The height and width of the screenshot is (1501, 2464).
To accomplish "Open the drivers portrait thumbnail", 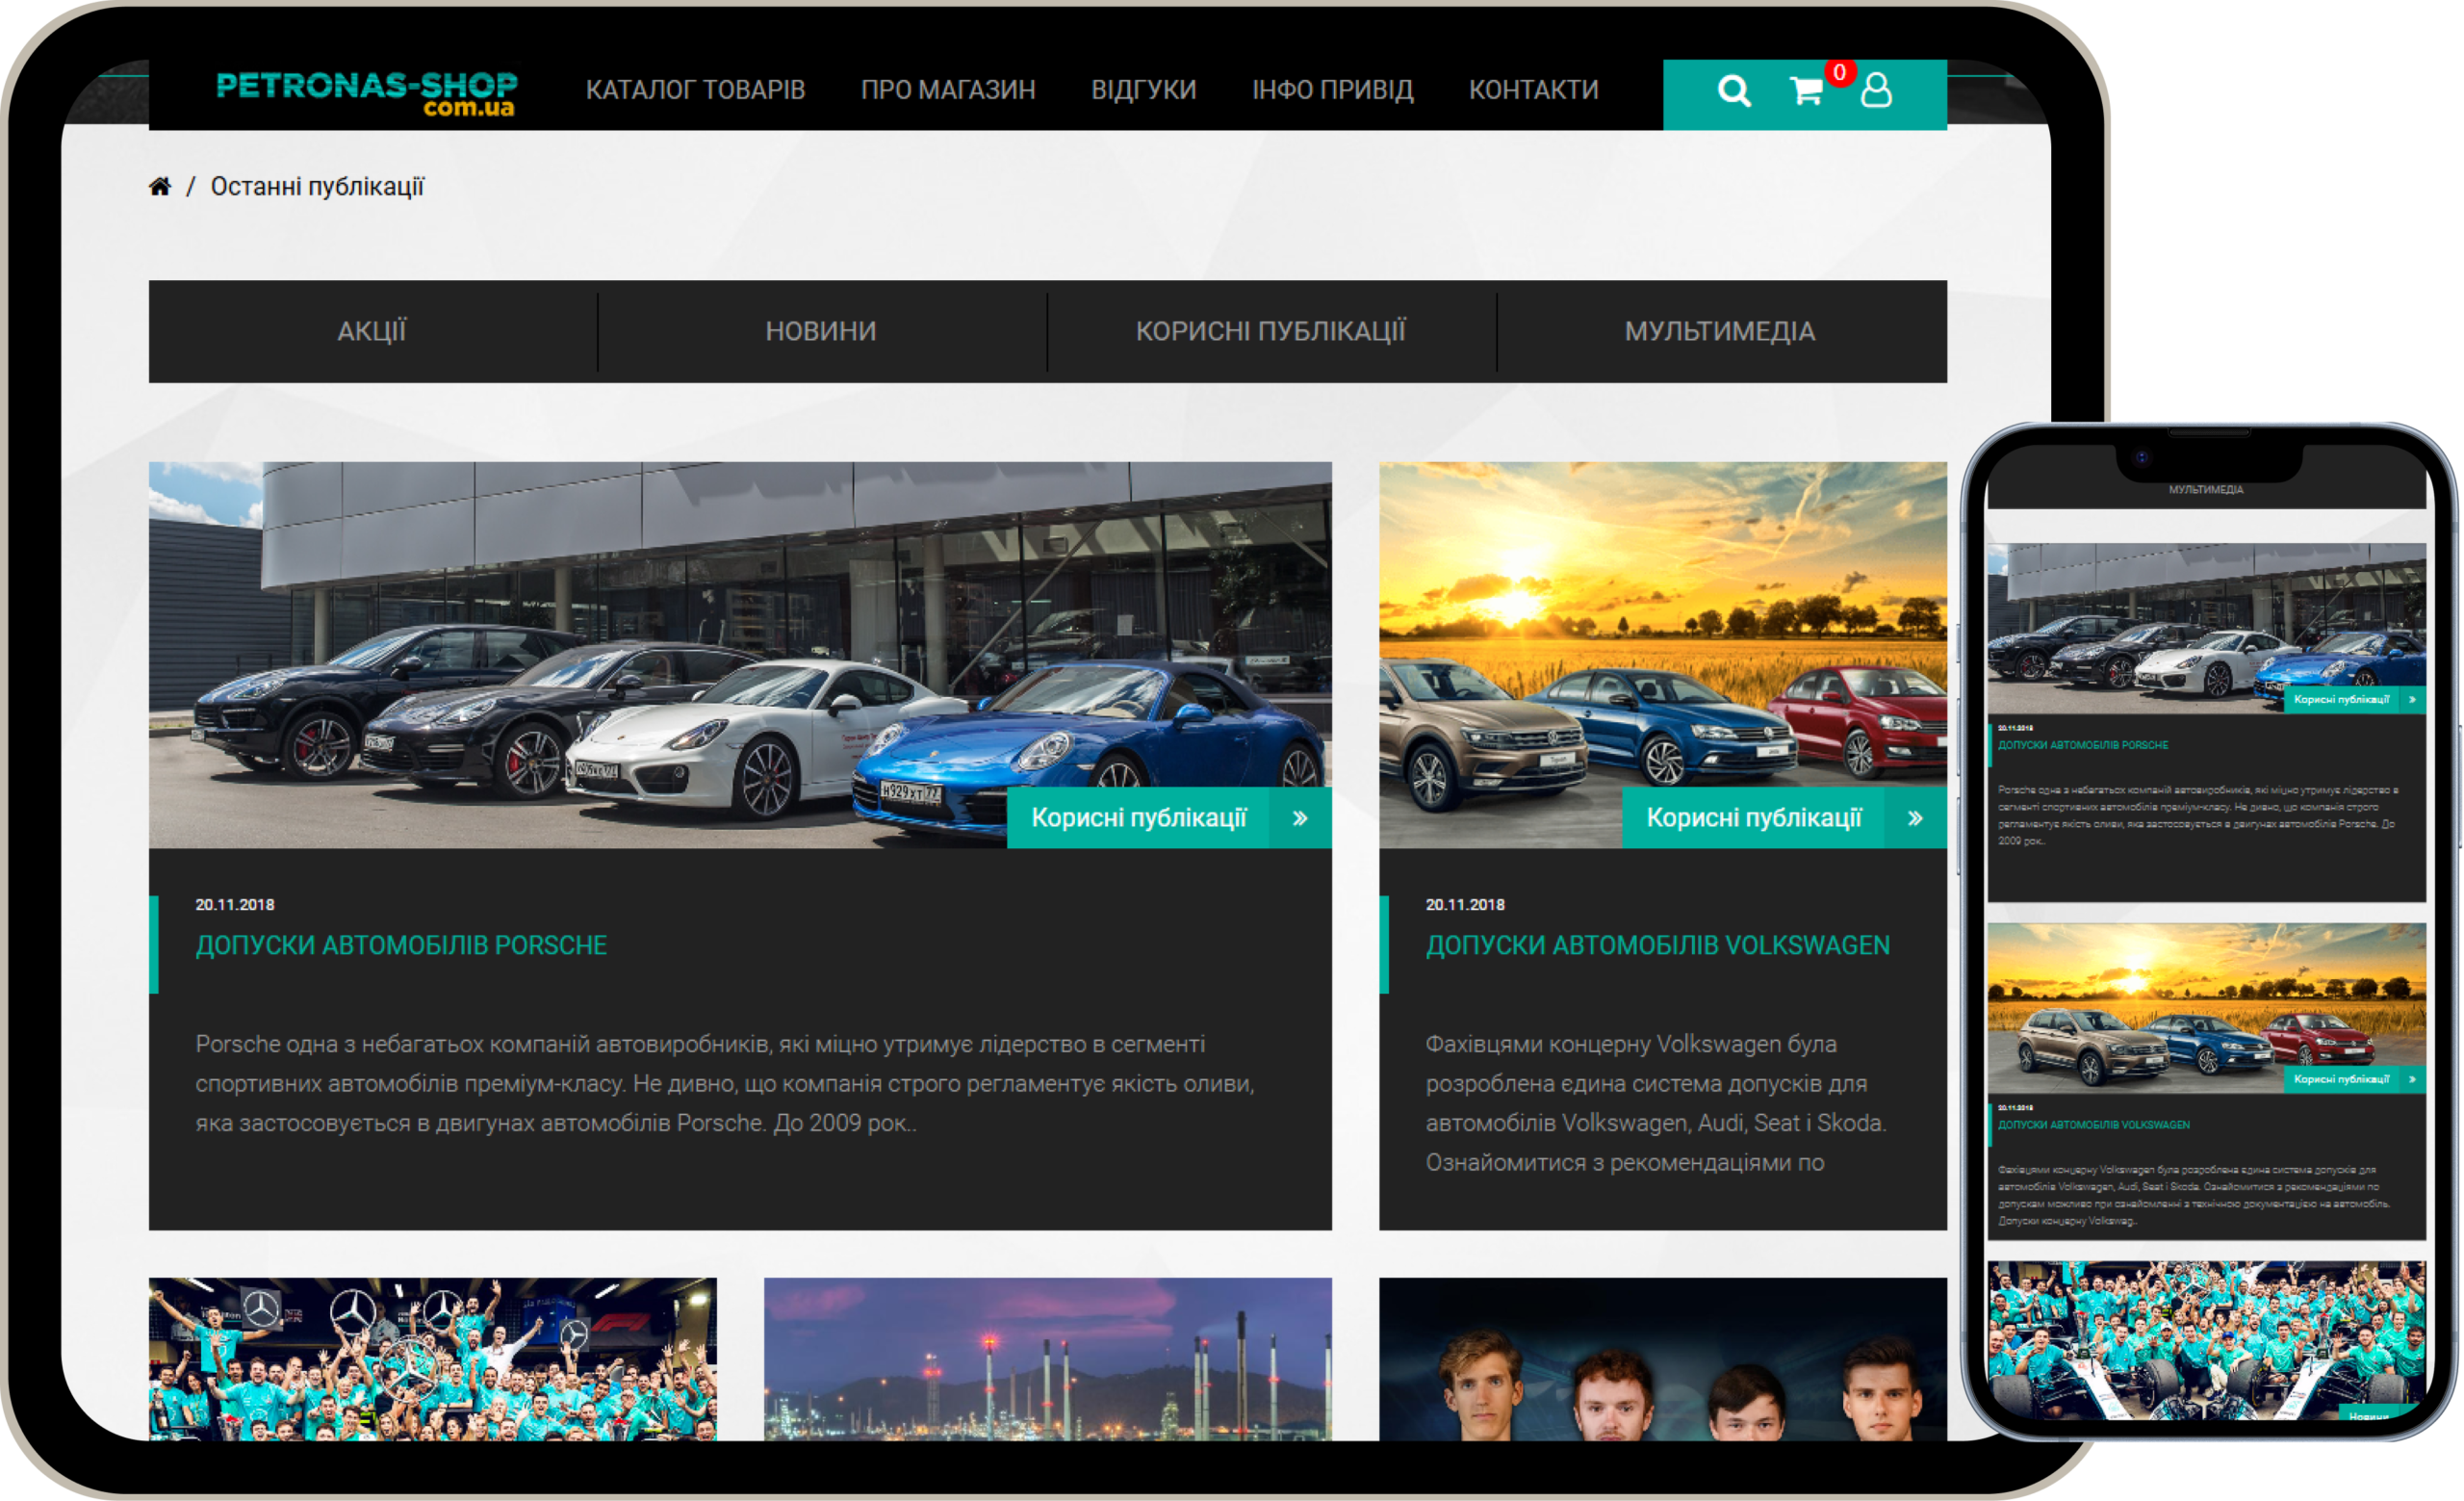I will pos(1663,1359).
